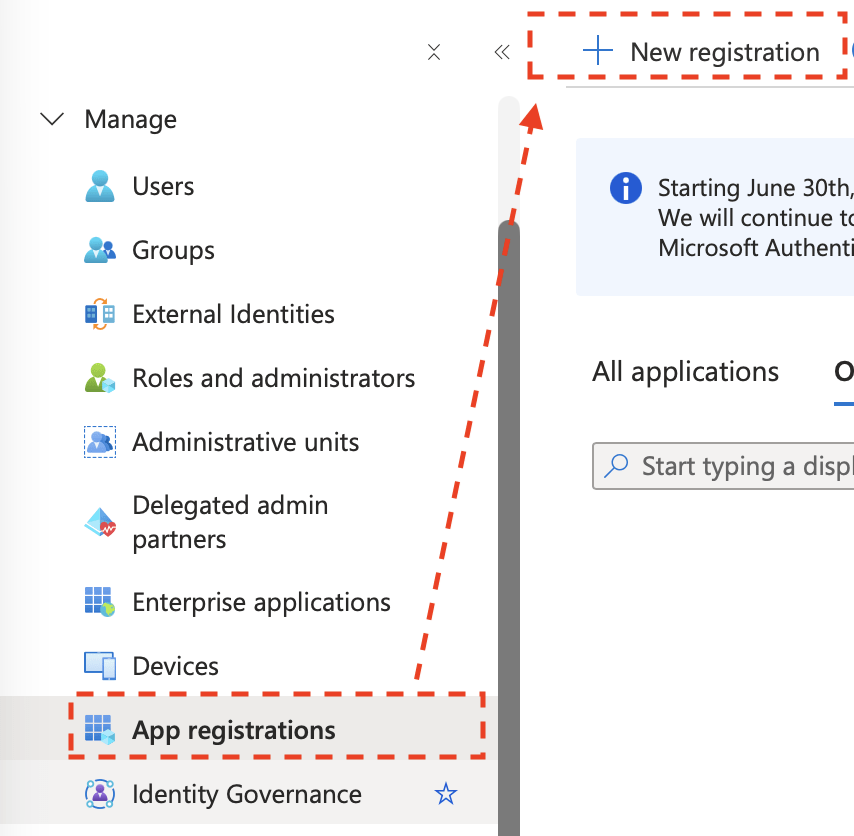Open the Groups menu entry

coord(173,250)
